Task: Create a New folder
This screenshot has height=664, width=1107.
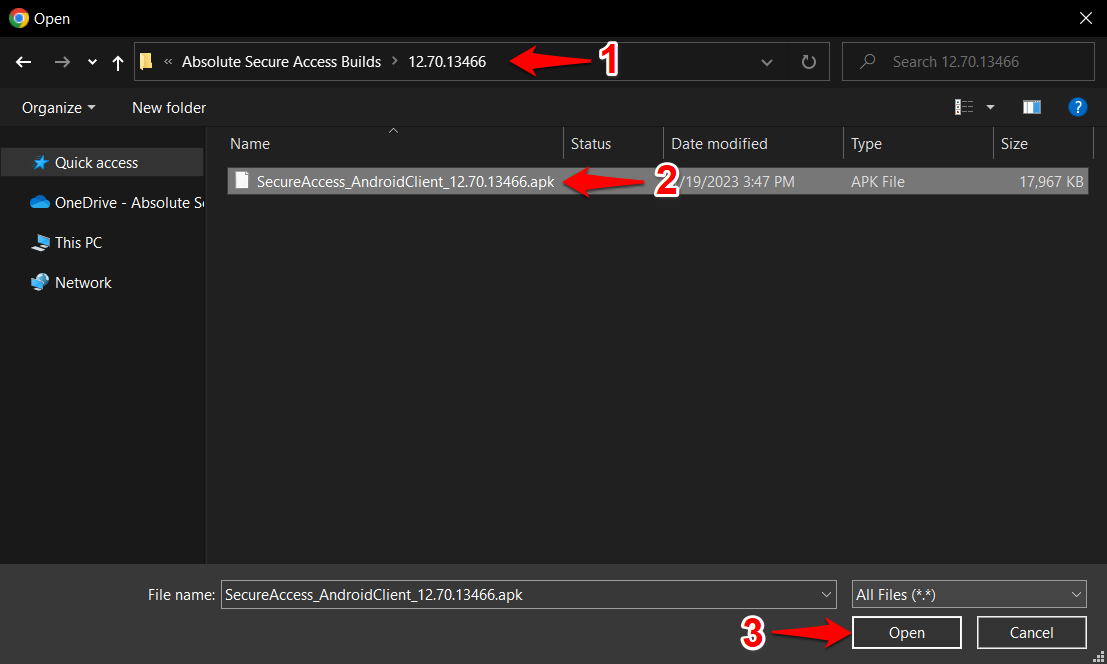Action: coord(169,108)
